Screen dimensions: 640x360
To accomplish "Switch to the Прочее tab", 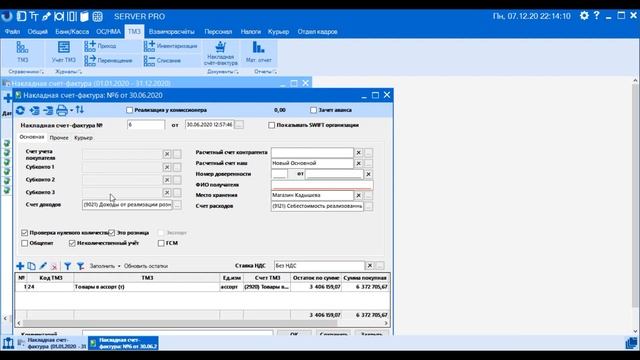I will coord(59,138).
